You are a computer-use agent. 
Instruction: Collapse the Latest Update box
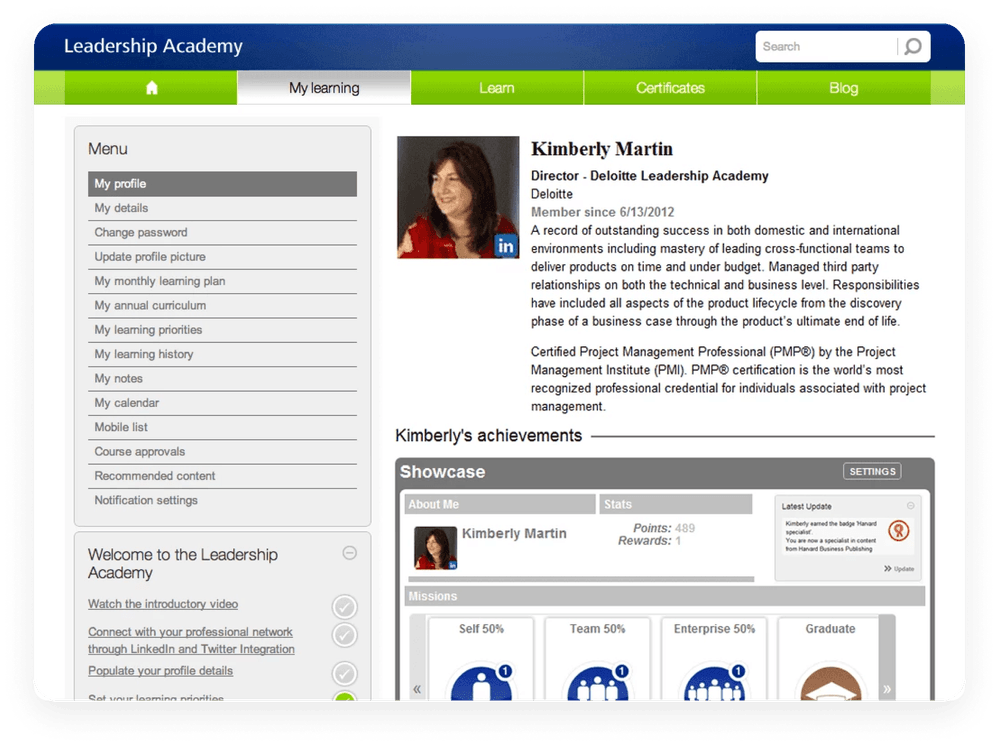tap(910, 506)
